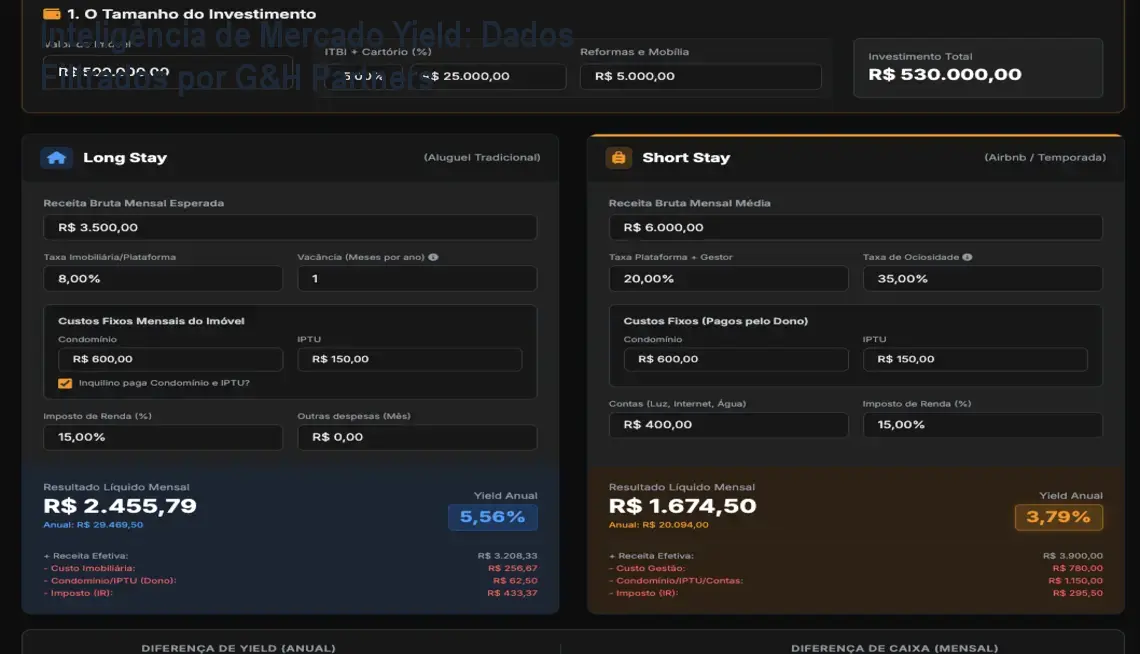Edit the ITBI + Cartório percentage field
The width and height of the screenshot is (1140, 654).
coord(363,76)
